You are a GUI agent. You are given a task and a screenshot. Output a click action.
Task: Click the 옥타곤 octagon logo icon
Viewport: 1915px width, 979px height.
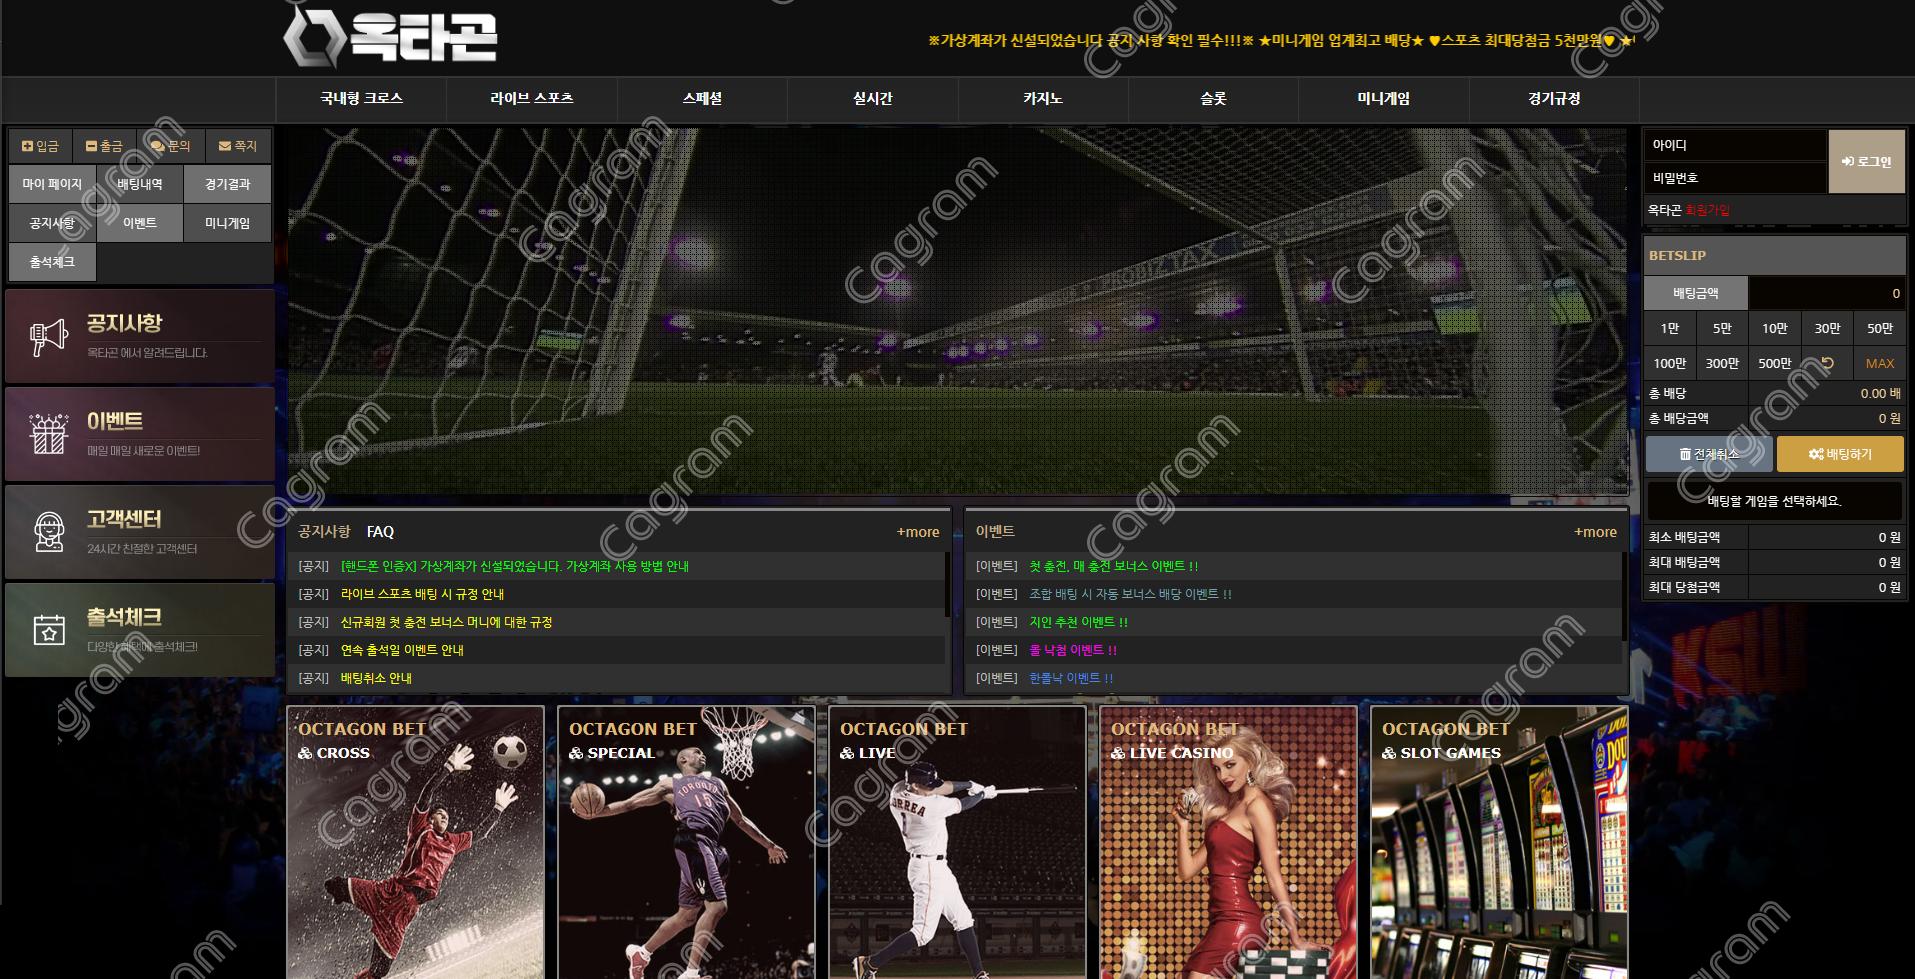pos(312,38)
